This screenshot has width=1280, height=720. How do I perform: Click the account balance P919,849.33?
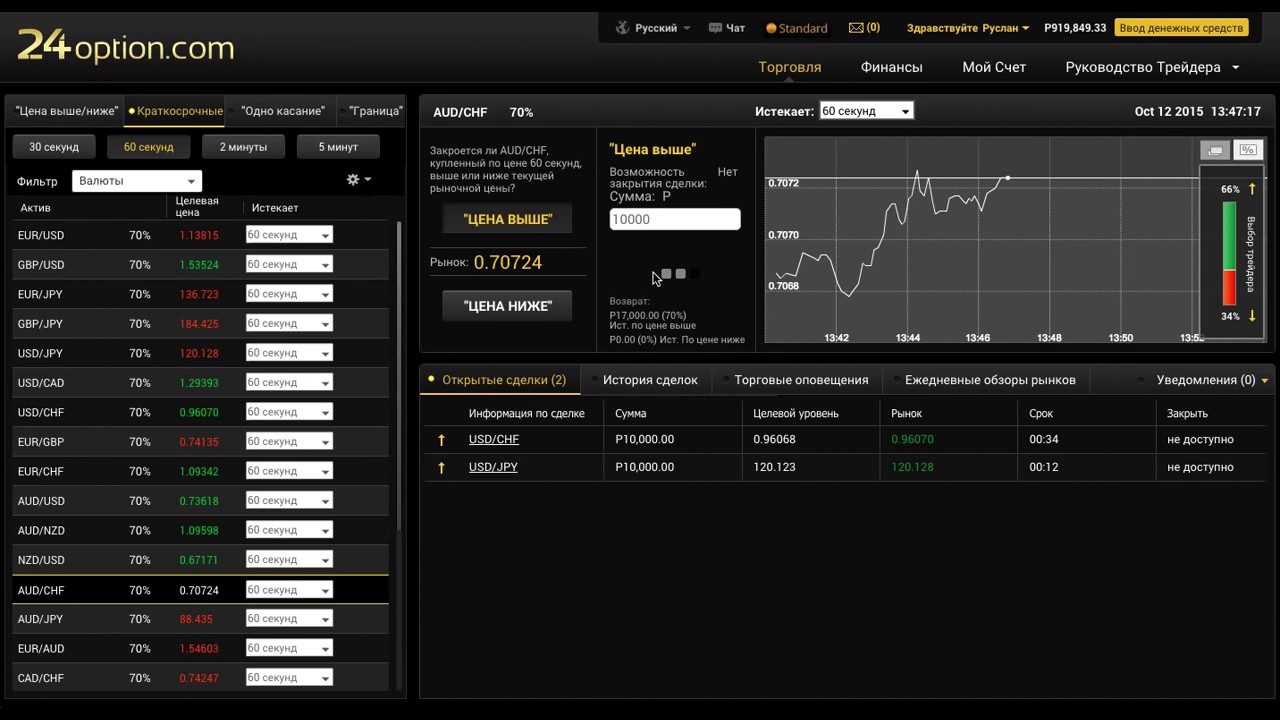(1075, 28)
